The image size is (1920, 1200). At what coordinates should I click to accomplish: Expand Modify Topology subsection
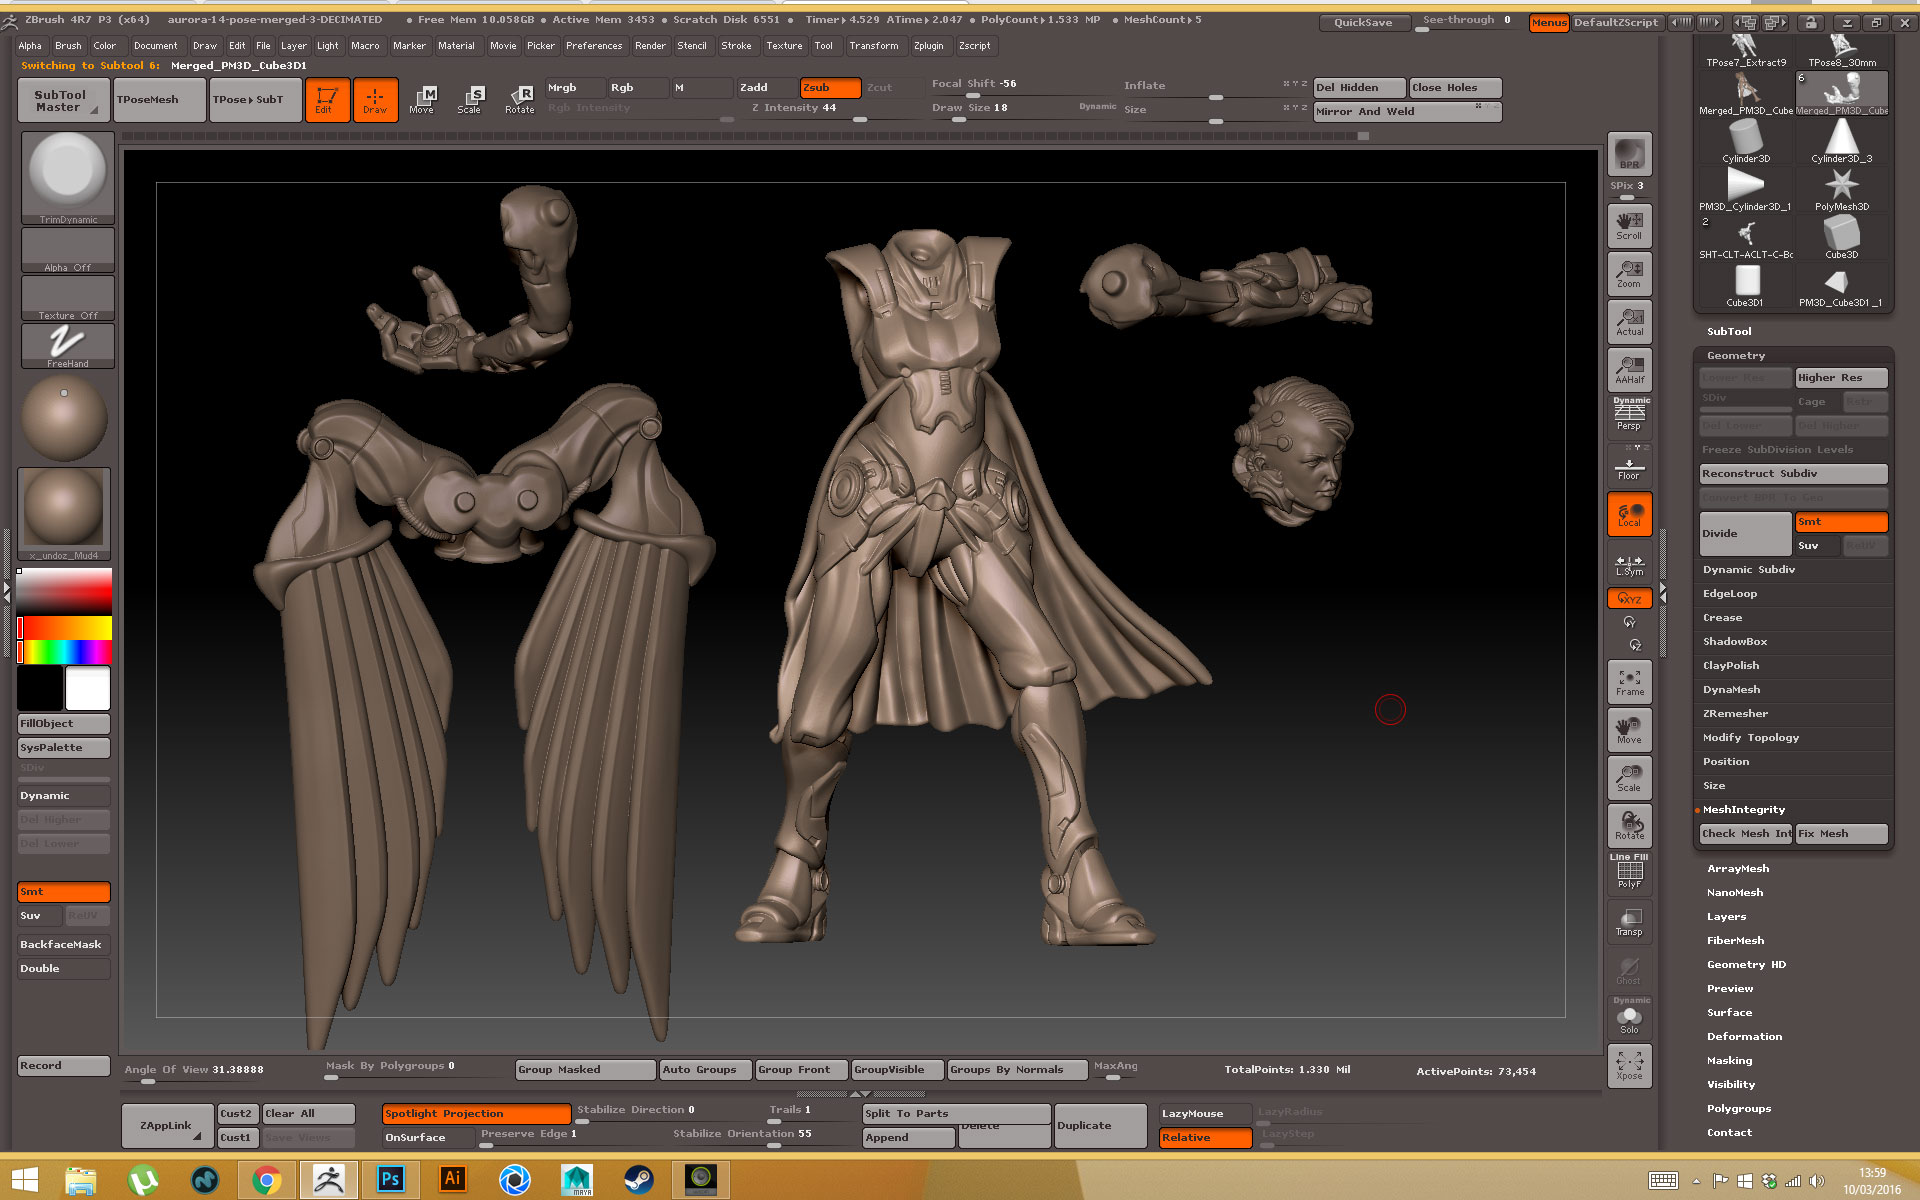pos(1751,738)
